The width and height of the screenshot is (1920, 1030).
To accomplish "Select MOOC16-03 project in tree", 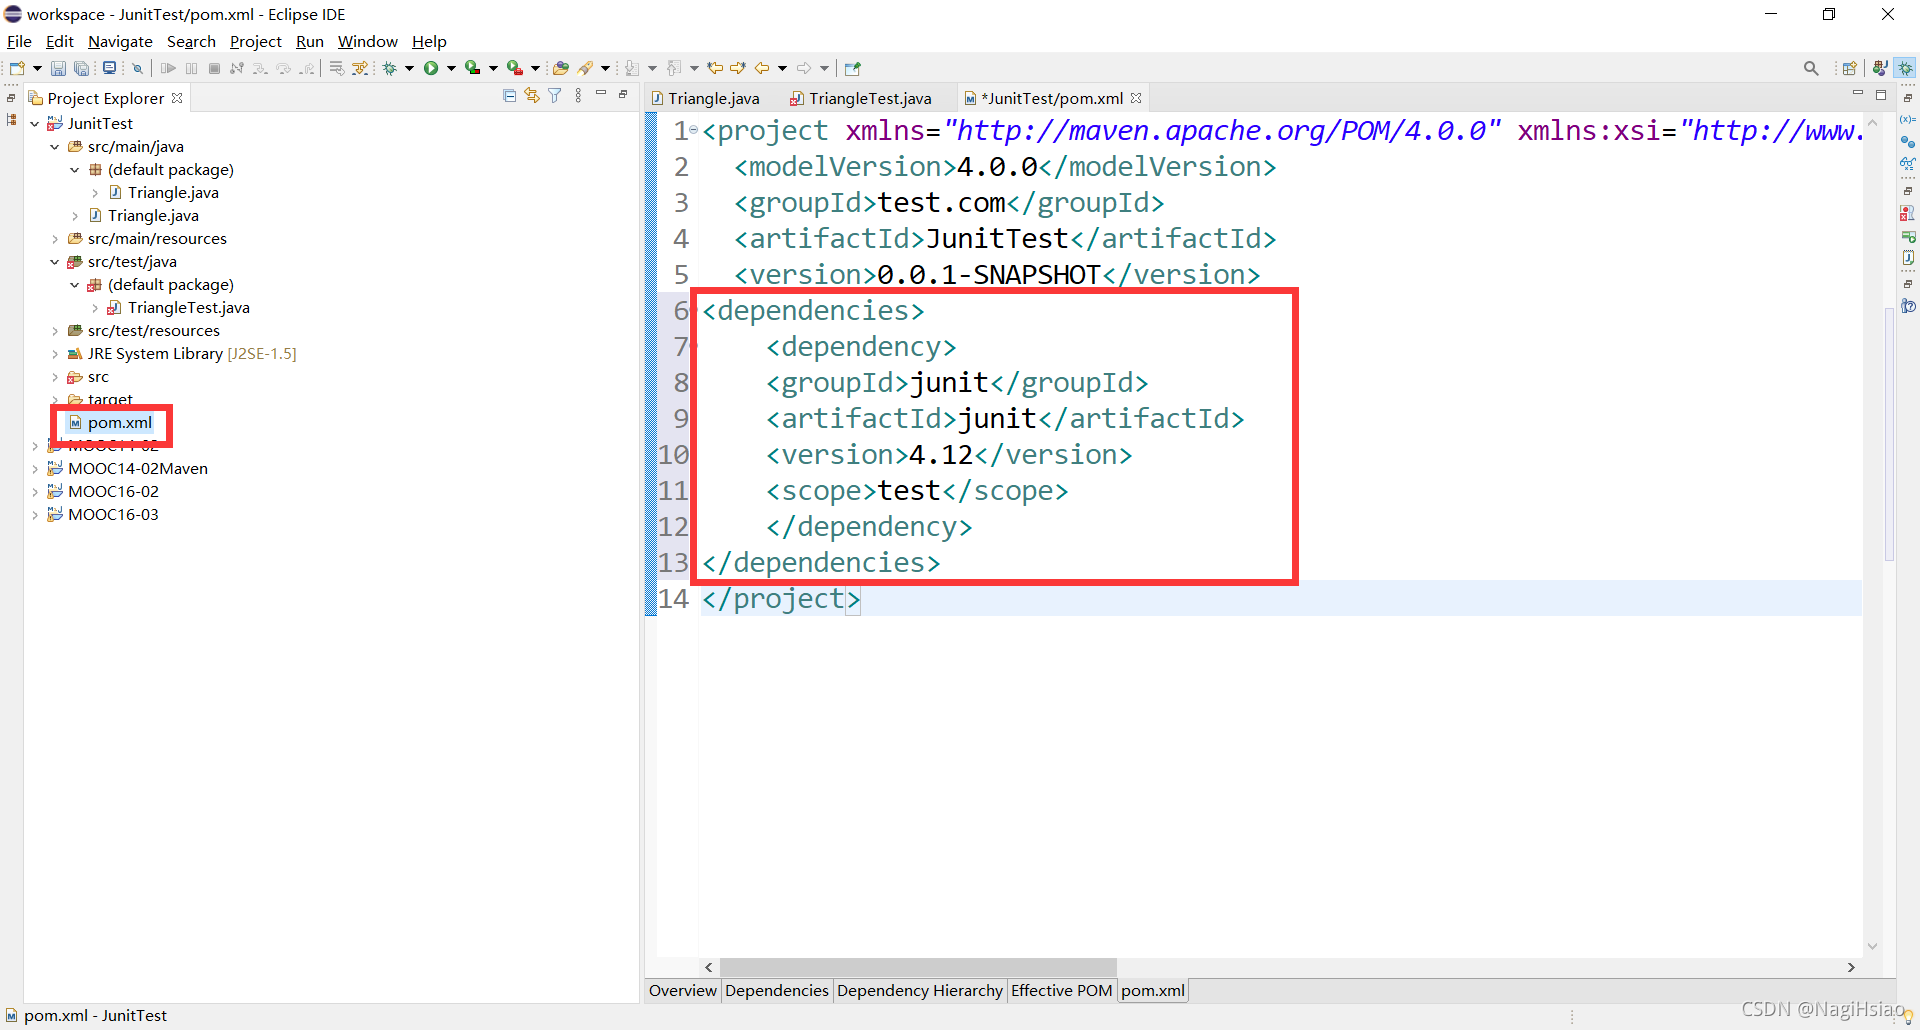I will click(113, 515).
